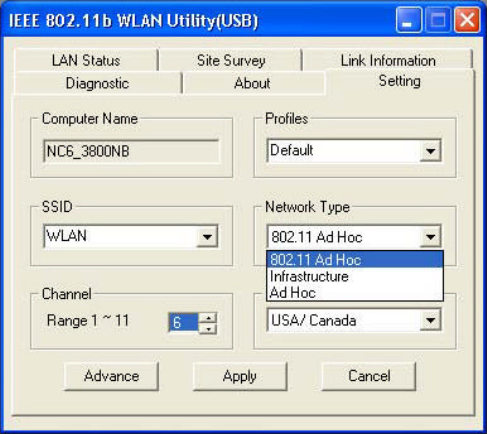Maximize the WLAN Utility window
This screenshot has height=434, width=487.
438,20
